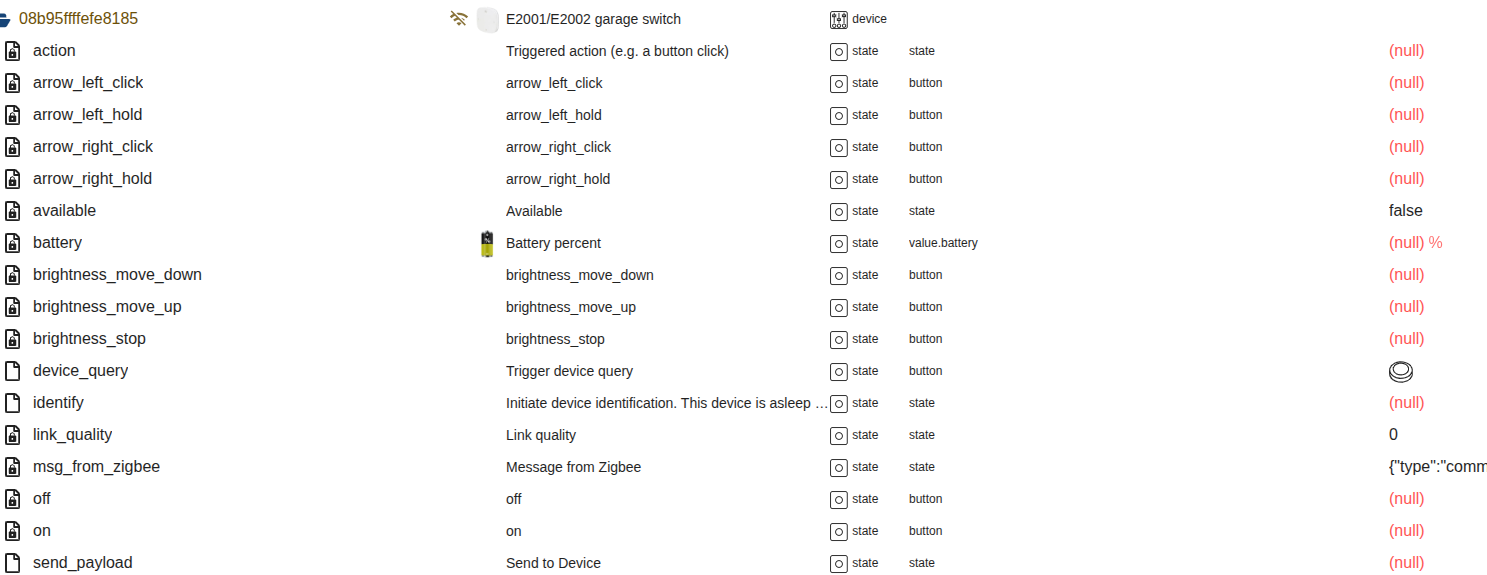Click the link_quality value 0
1487x575 pixels.
coord(1393,435)
